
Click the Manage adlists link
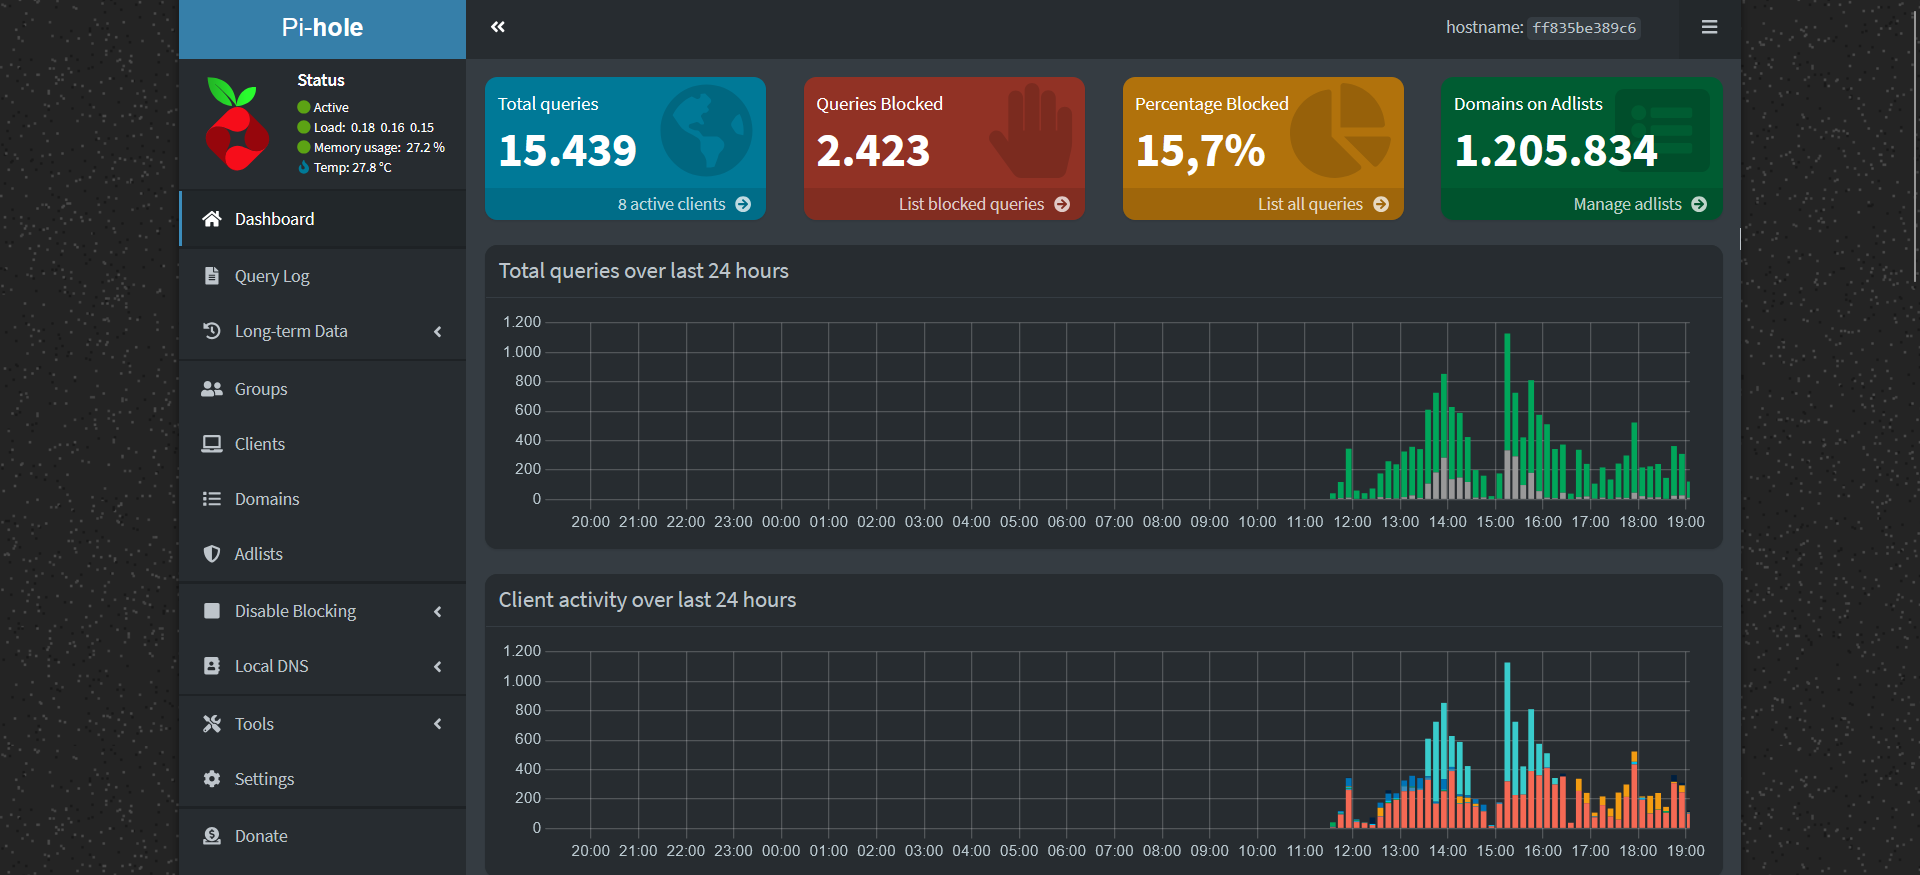(1582, 204)
